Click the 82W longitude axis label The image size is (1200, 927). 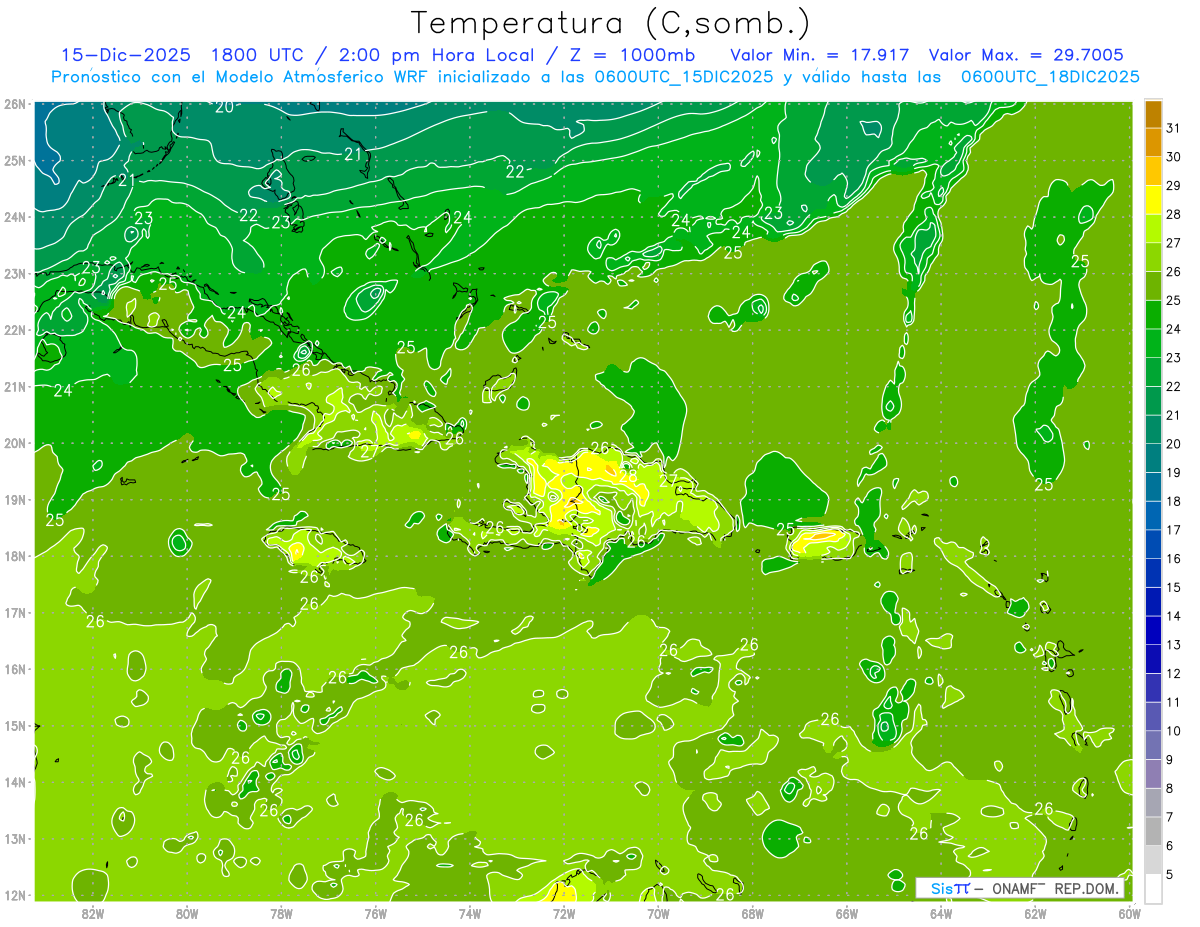(92, 912)
